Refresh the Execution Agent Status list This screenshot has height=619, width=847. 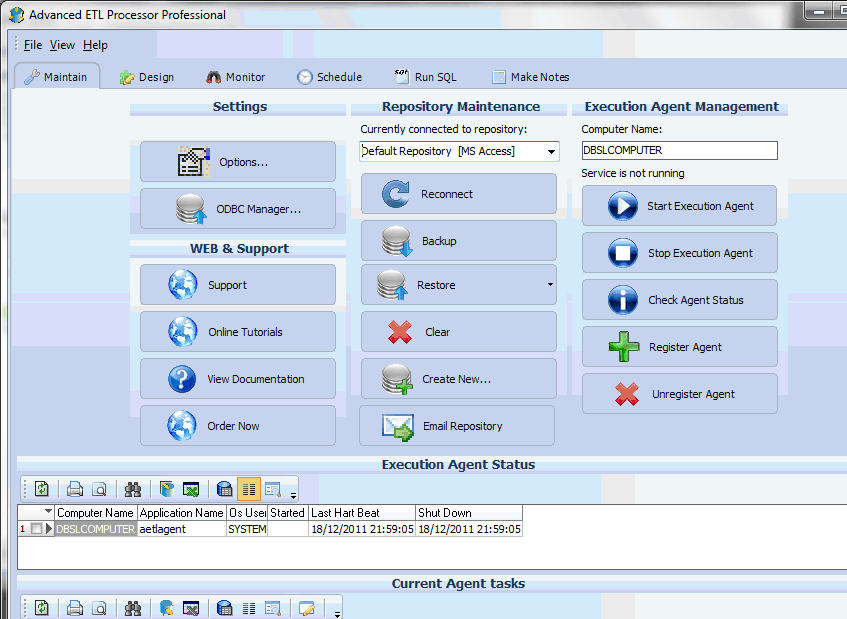click(42, 488)
